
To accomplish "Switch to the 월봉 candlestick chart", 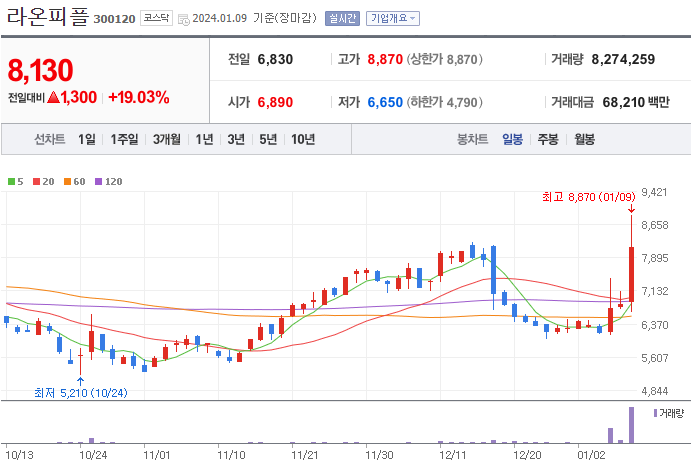I will 584,139.
